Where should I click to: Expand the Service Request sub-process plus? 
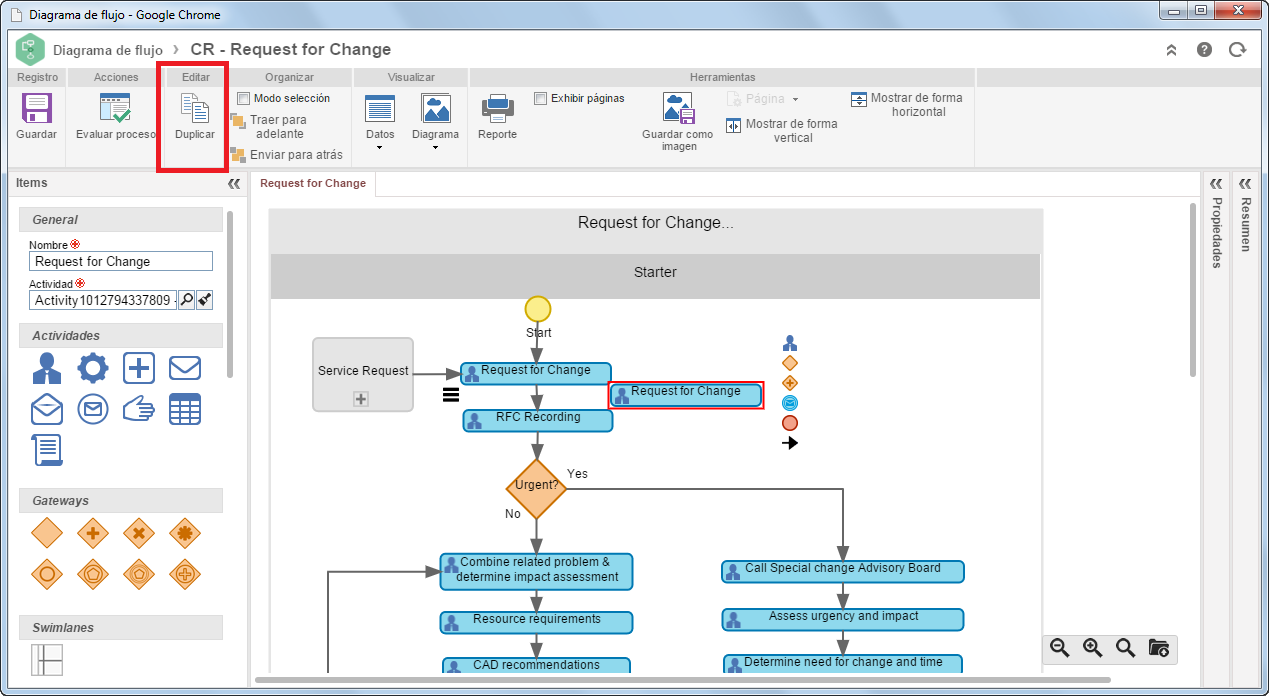(x=361, y=399)
